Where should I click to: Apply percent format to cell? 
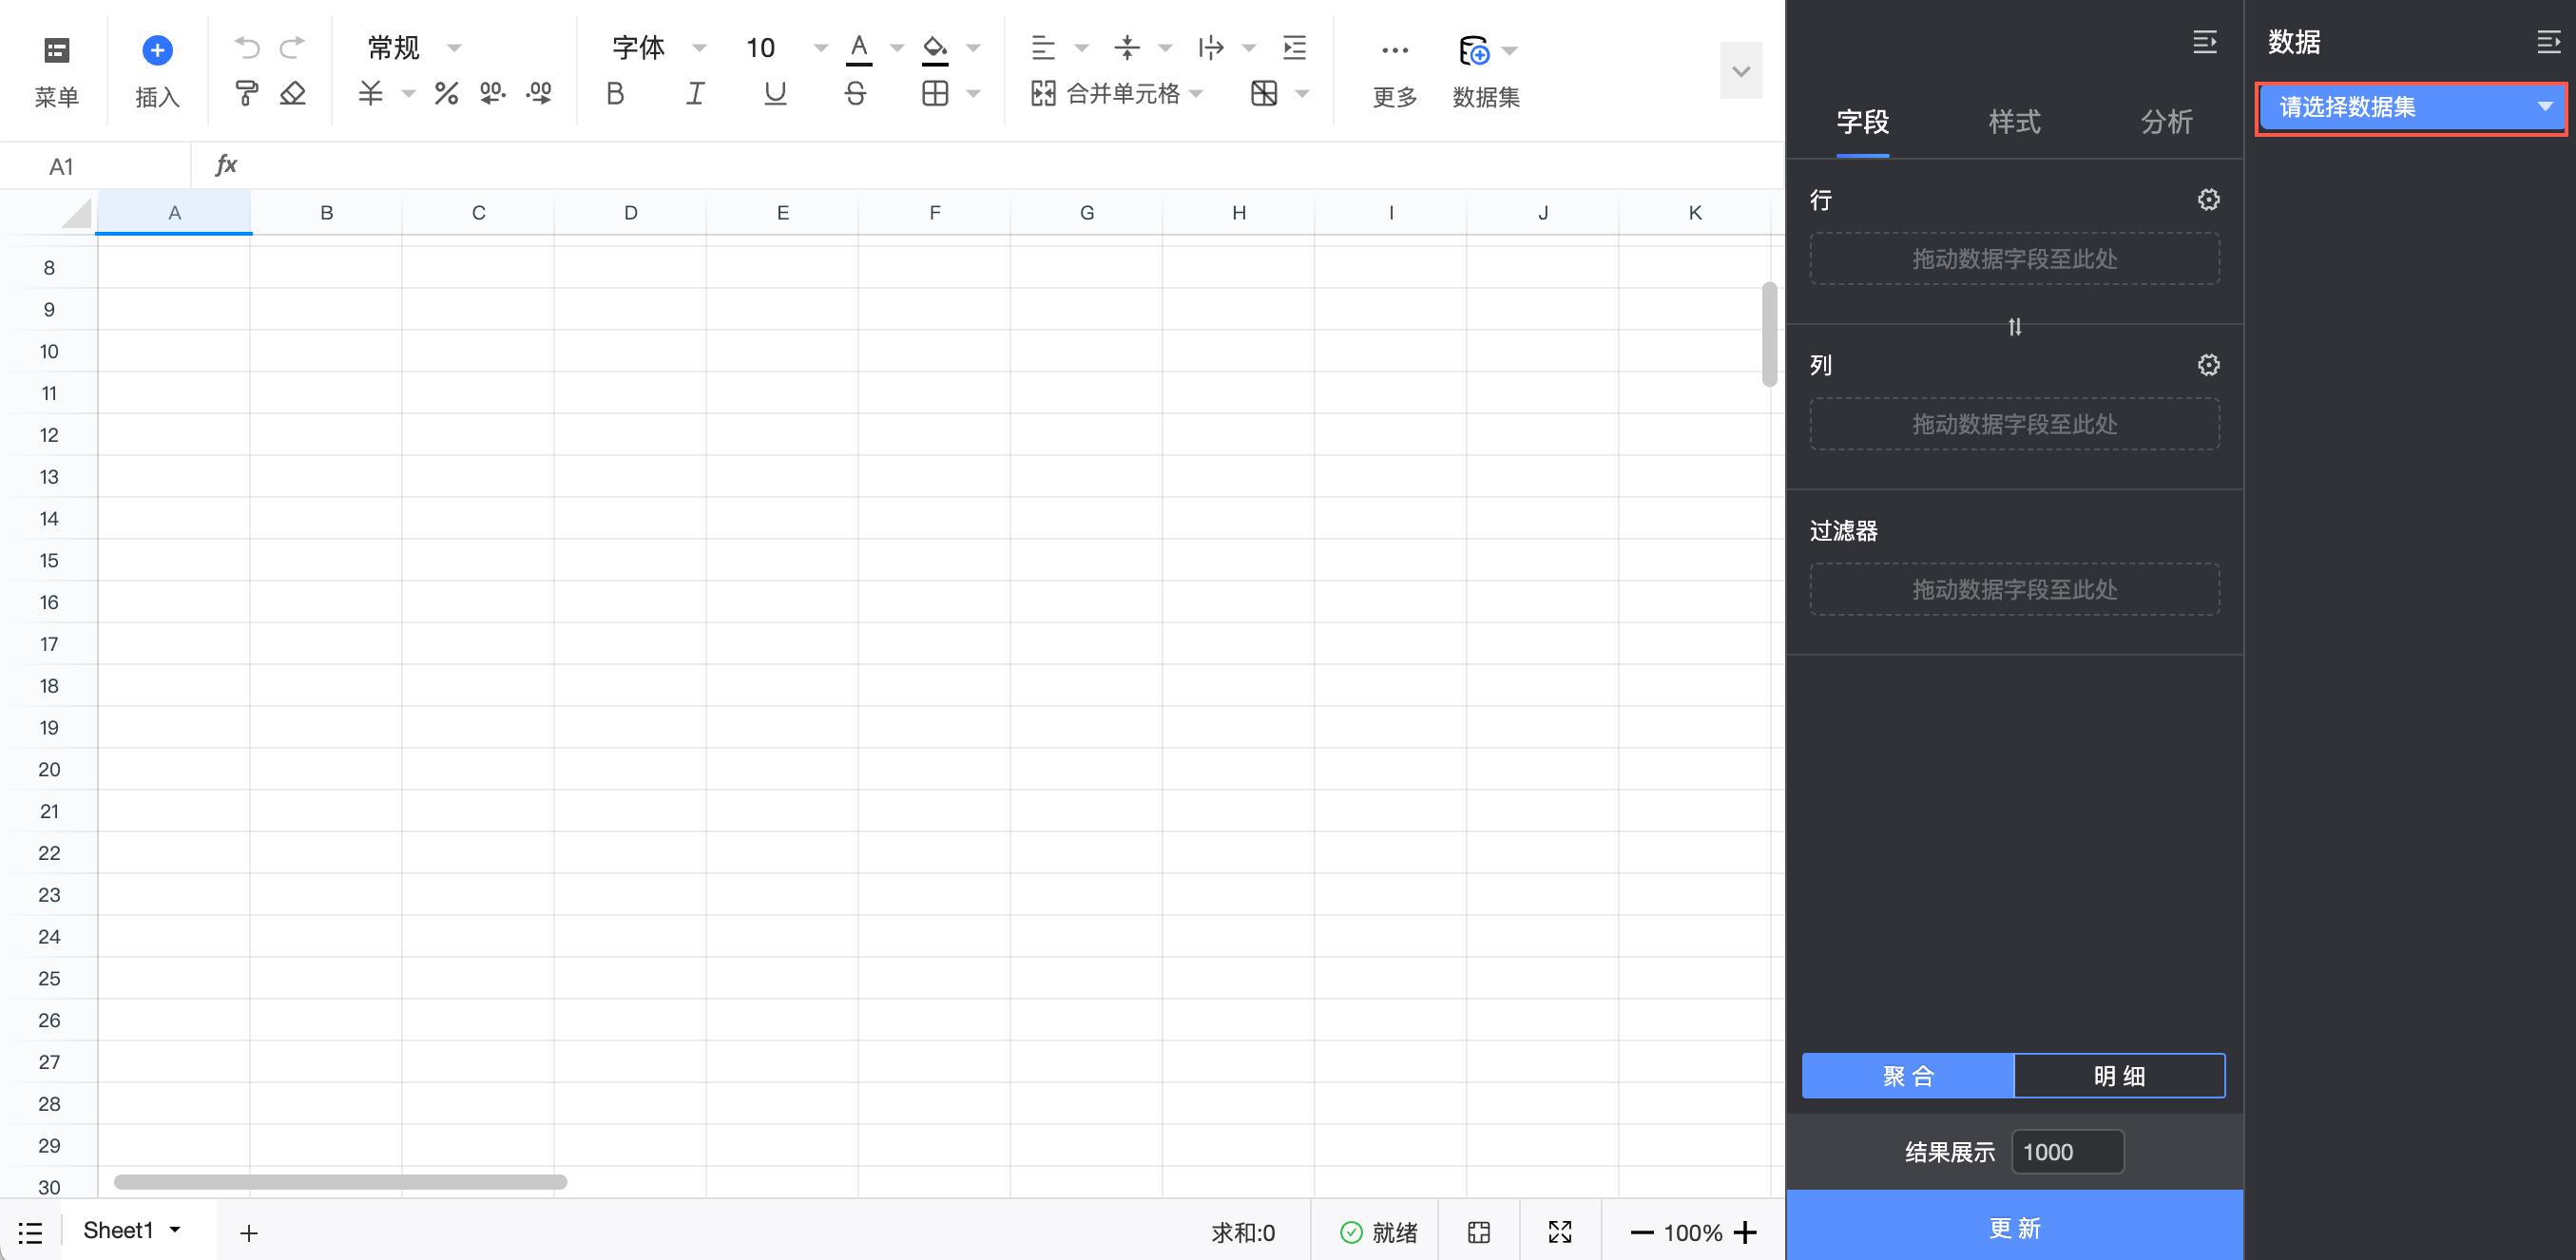click(x=446, y=94)
